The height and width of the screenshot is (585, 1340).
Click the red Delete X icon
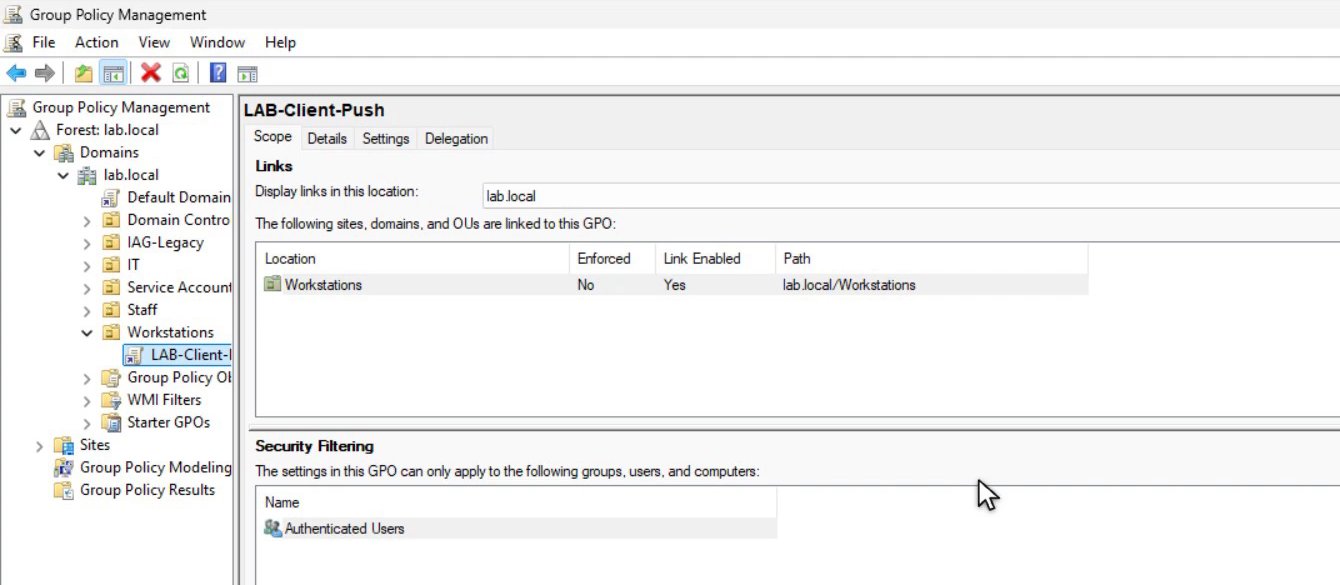(x=151, y=73)
